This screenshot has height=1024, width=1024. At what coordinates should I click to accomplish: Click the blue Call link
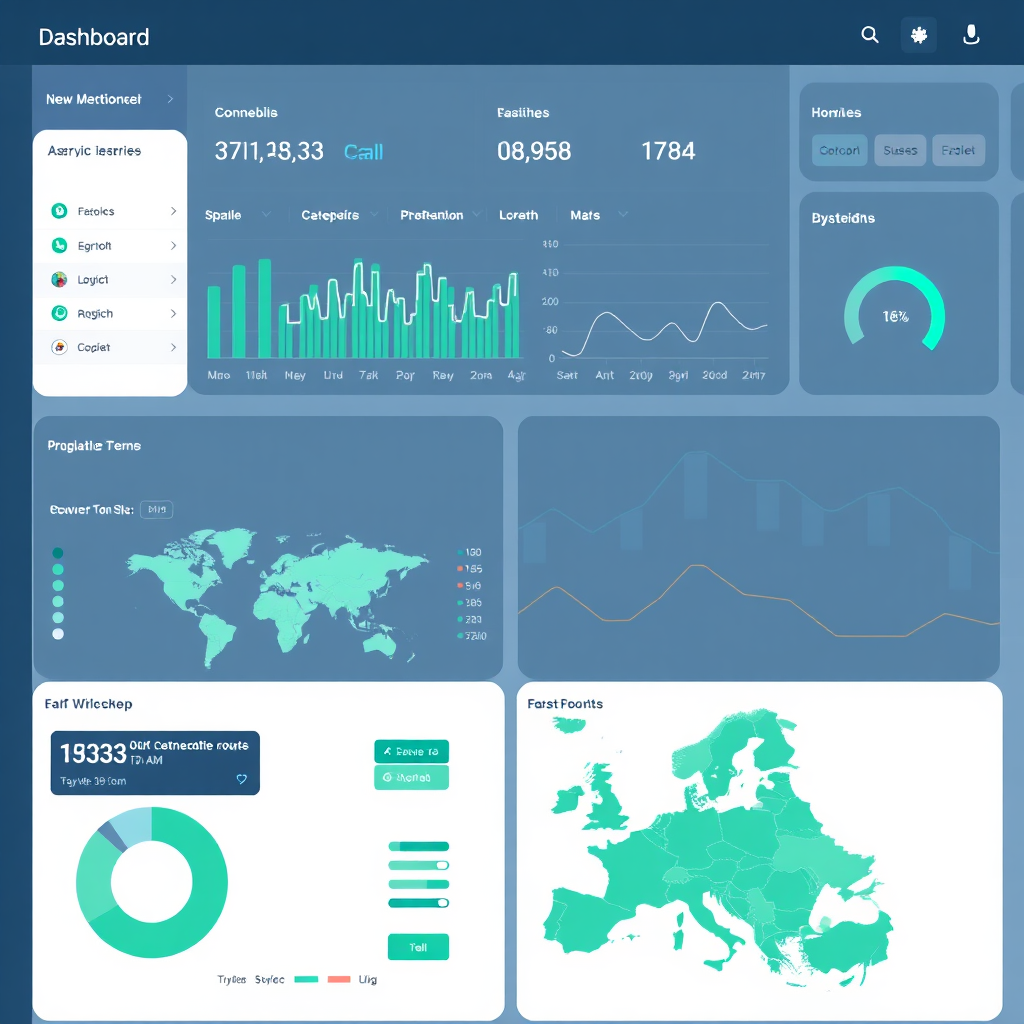363,152
